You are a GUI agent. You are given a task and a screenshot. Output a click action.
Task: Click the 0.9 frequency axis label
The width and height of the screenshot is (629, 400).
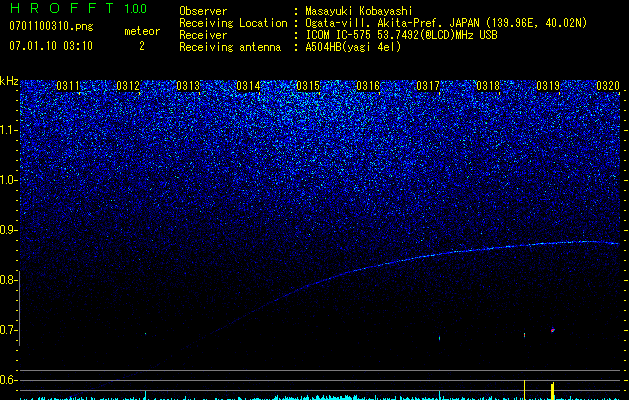pyautogui.click(x=9, y=230)
